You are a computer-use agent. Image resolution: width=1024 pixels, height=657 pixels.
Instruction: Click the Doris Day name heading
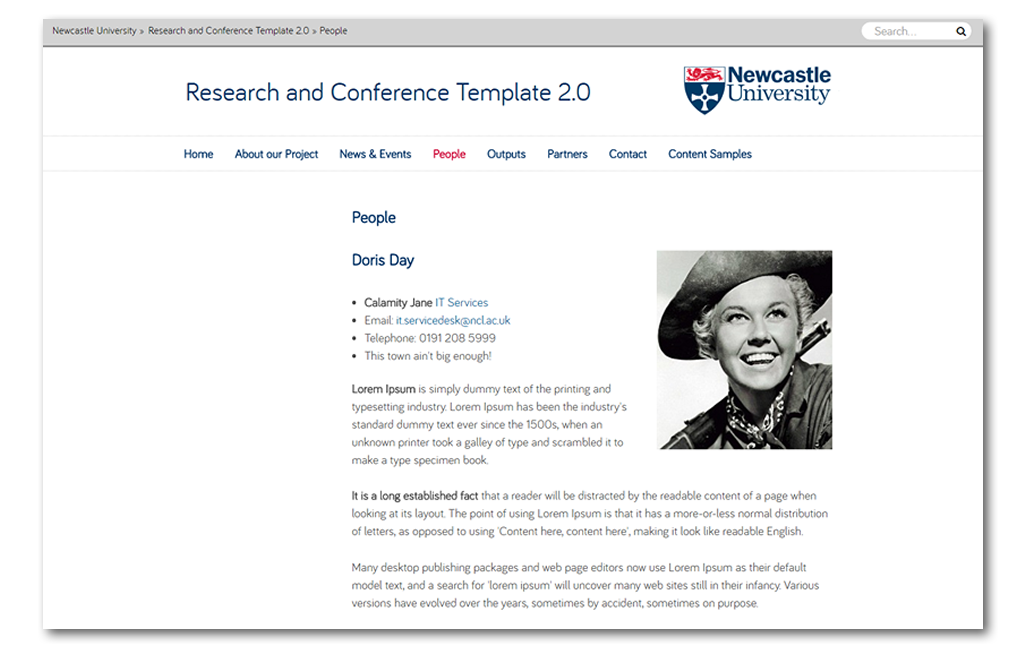coord(383,260)
